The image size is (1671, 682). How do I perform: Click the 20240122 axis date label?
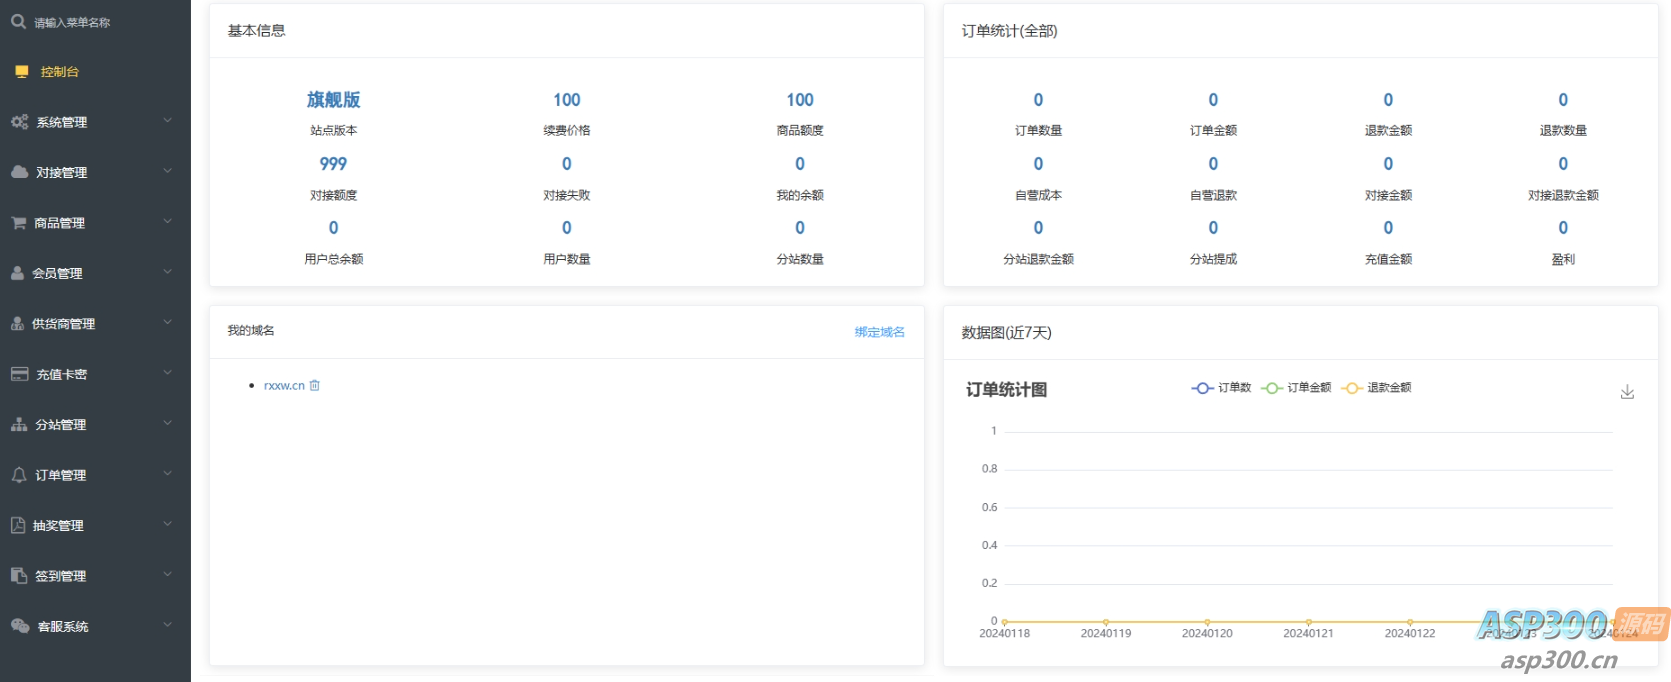(1410, 634)
